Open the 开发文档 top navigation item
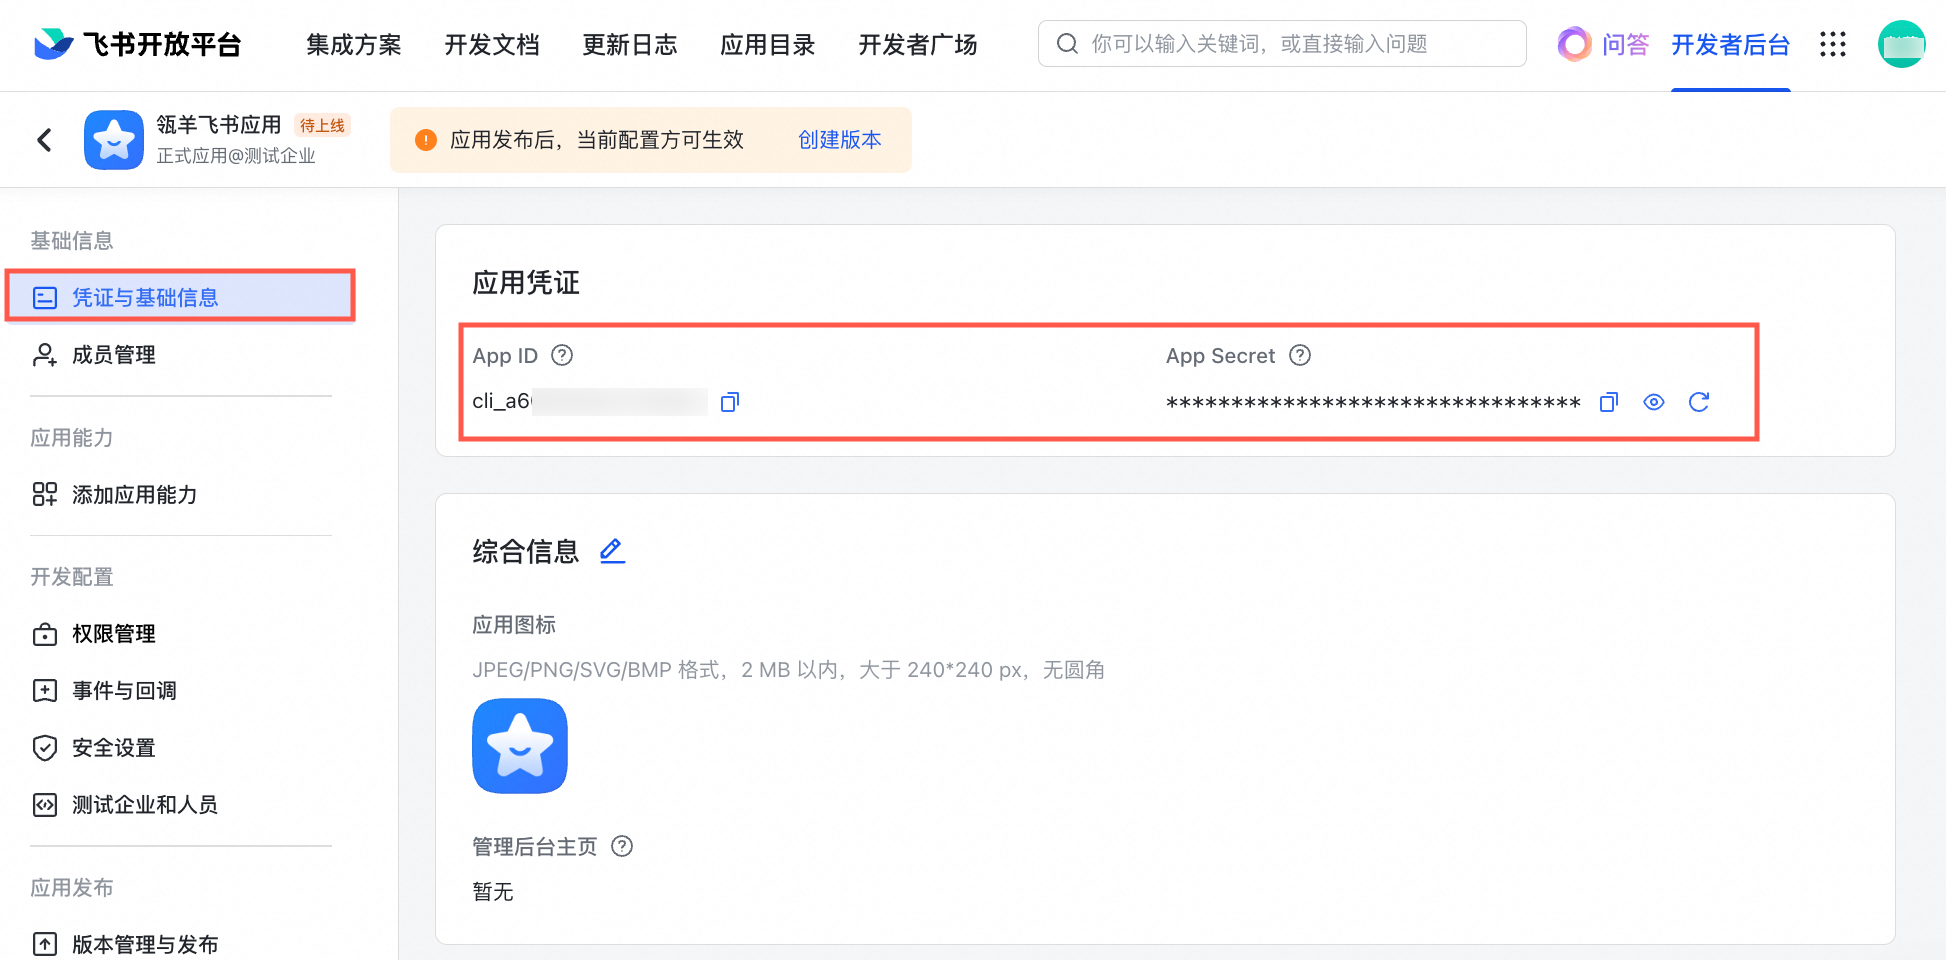Image resolution: width=1946 pixels, height=960 pixels. pyautogui.click(x=492, y=45)
